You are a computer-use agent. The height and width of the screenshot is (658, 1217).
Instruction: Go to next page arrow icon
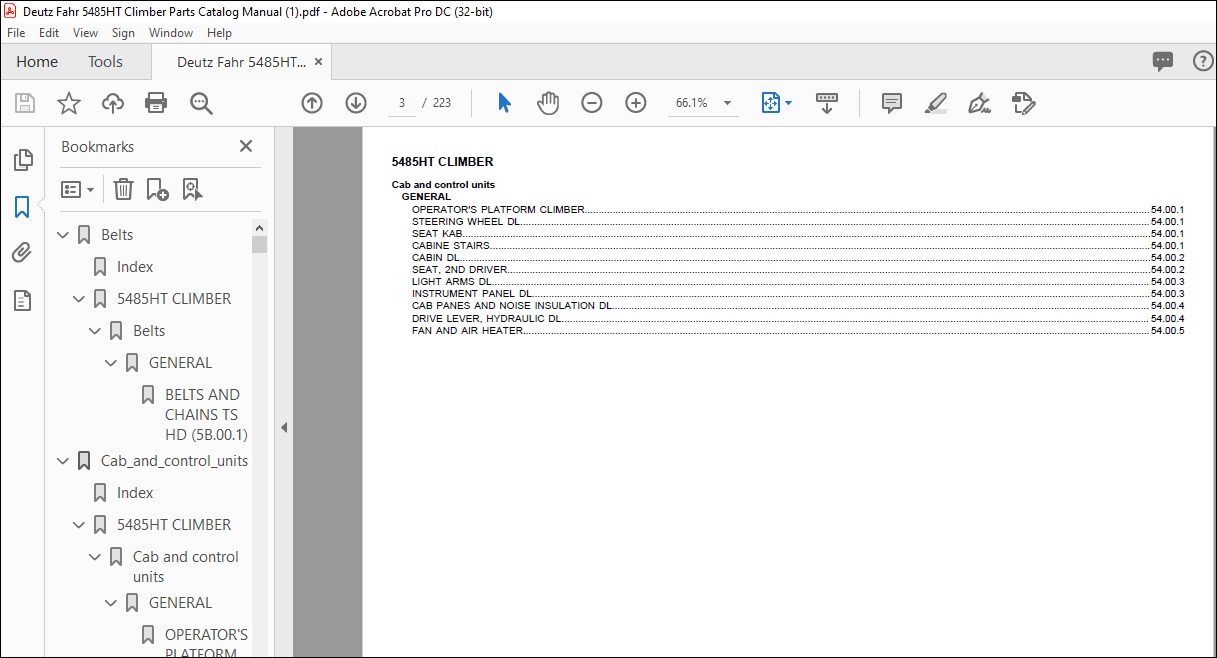pyautogui.click(x=356, y=103)
